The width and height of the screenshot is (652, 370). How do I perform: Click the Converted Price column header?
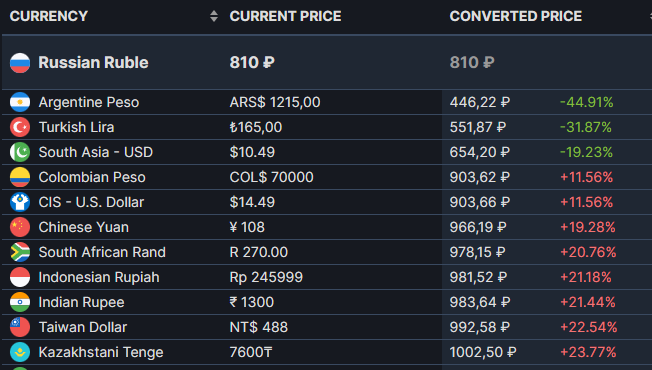coord(516,16)
